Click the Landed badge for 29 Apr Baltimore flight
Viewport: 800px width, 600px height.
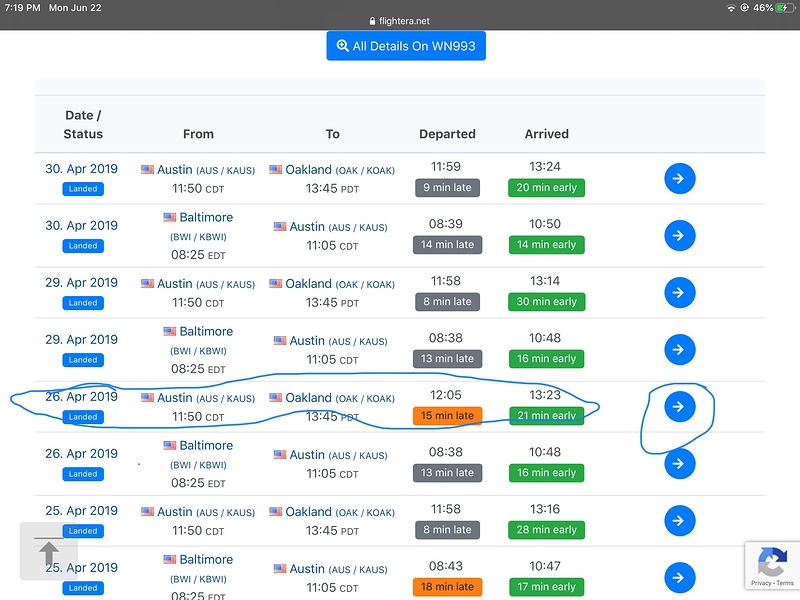click(83, 360)
